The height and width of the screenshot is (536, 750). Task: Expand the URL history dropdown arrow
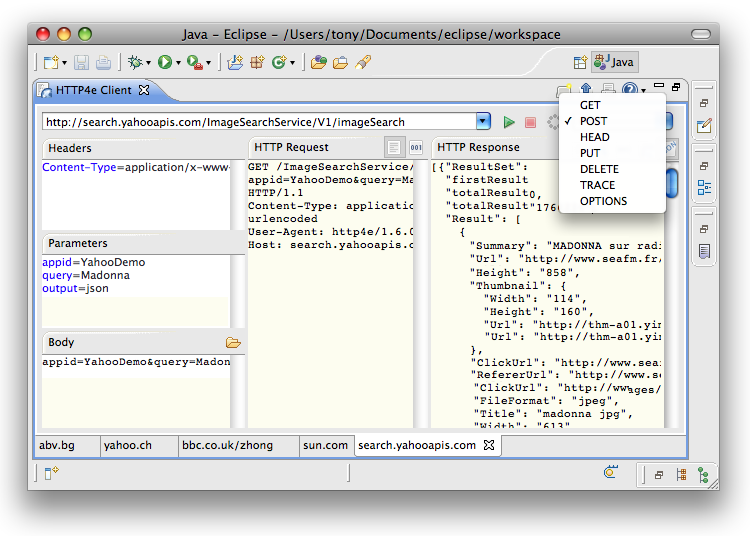[483, 122]
